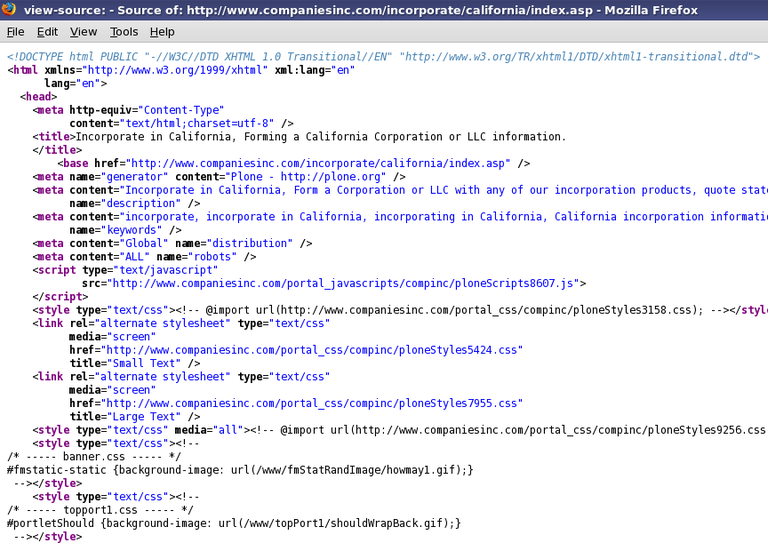Click the xmlns URL "http://www.w3.org/1999/xhtml"

(x=175, y=70)
